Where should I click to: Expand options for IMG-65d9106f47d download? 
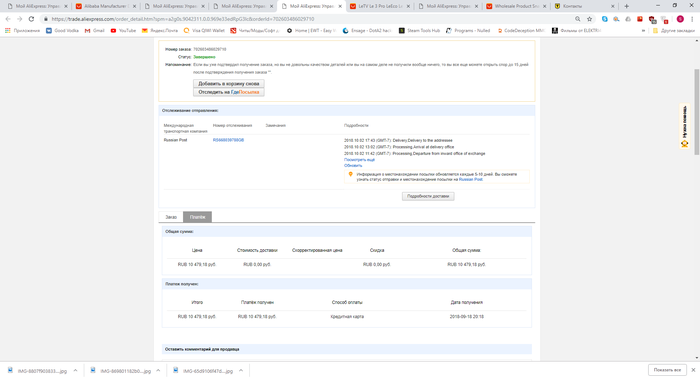[241, 371]
